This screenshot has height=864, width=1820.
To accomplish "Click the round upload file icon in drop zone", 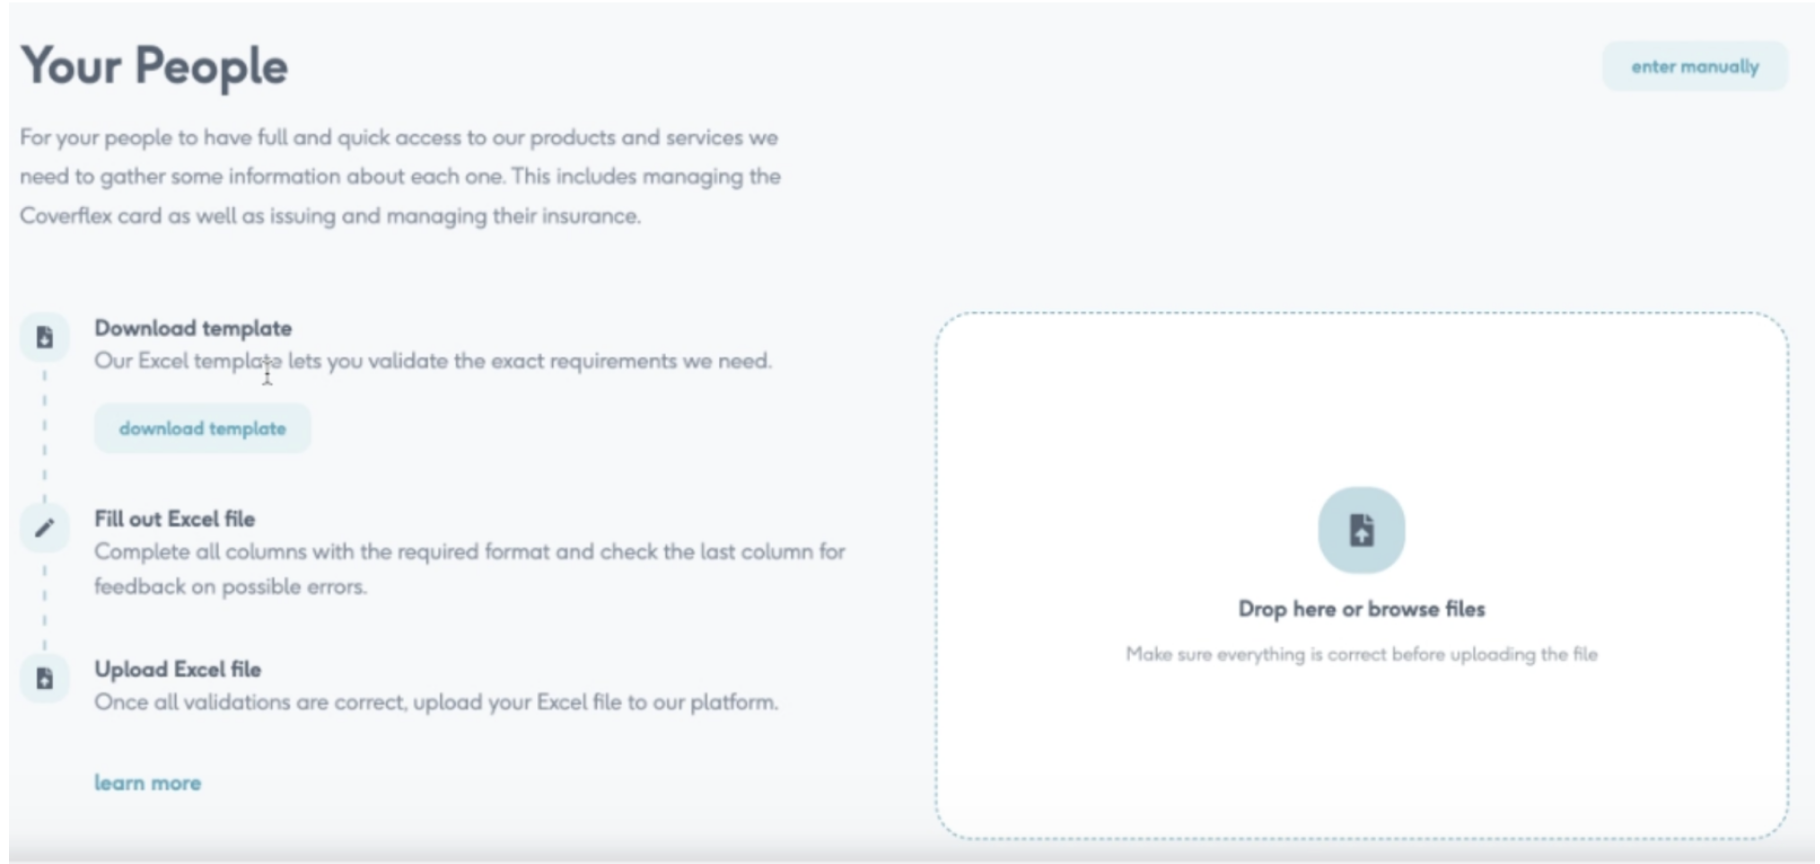I will point(1361,530).
